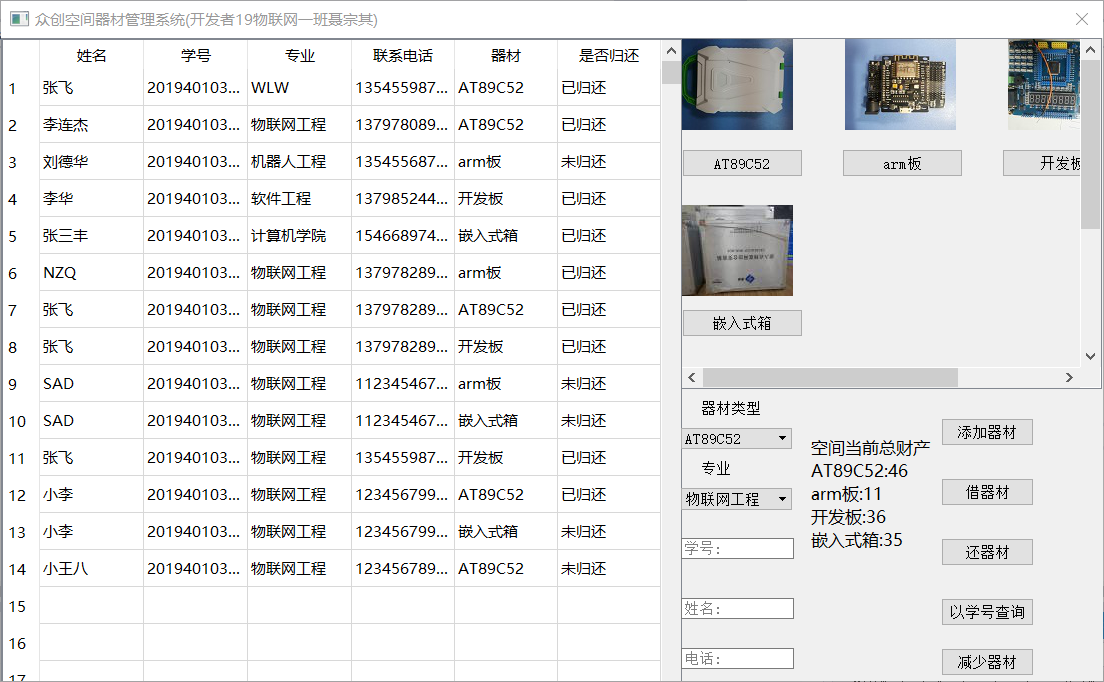Screen dimensions: 1104x682
Task: Click the 还器材 return equipment button
Action: coord(987,551)
